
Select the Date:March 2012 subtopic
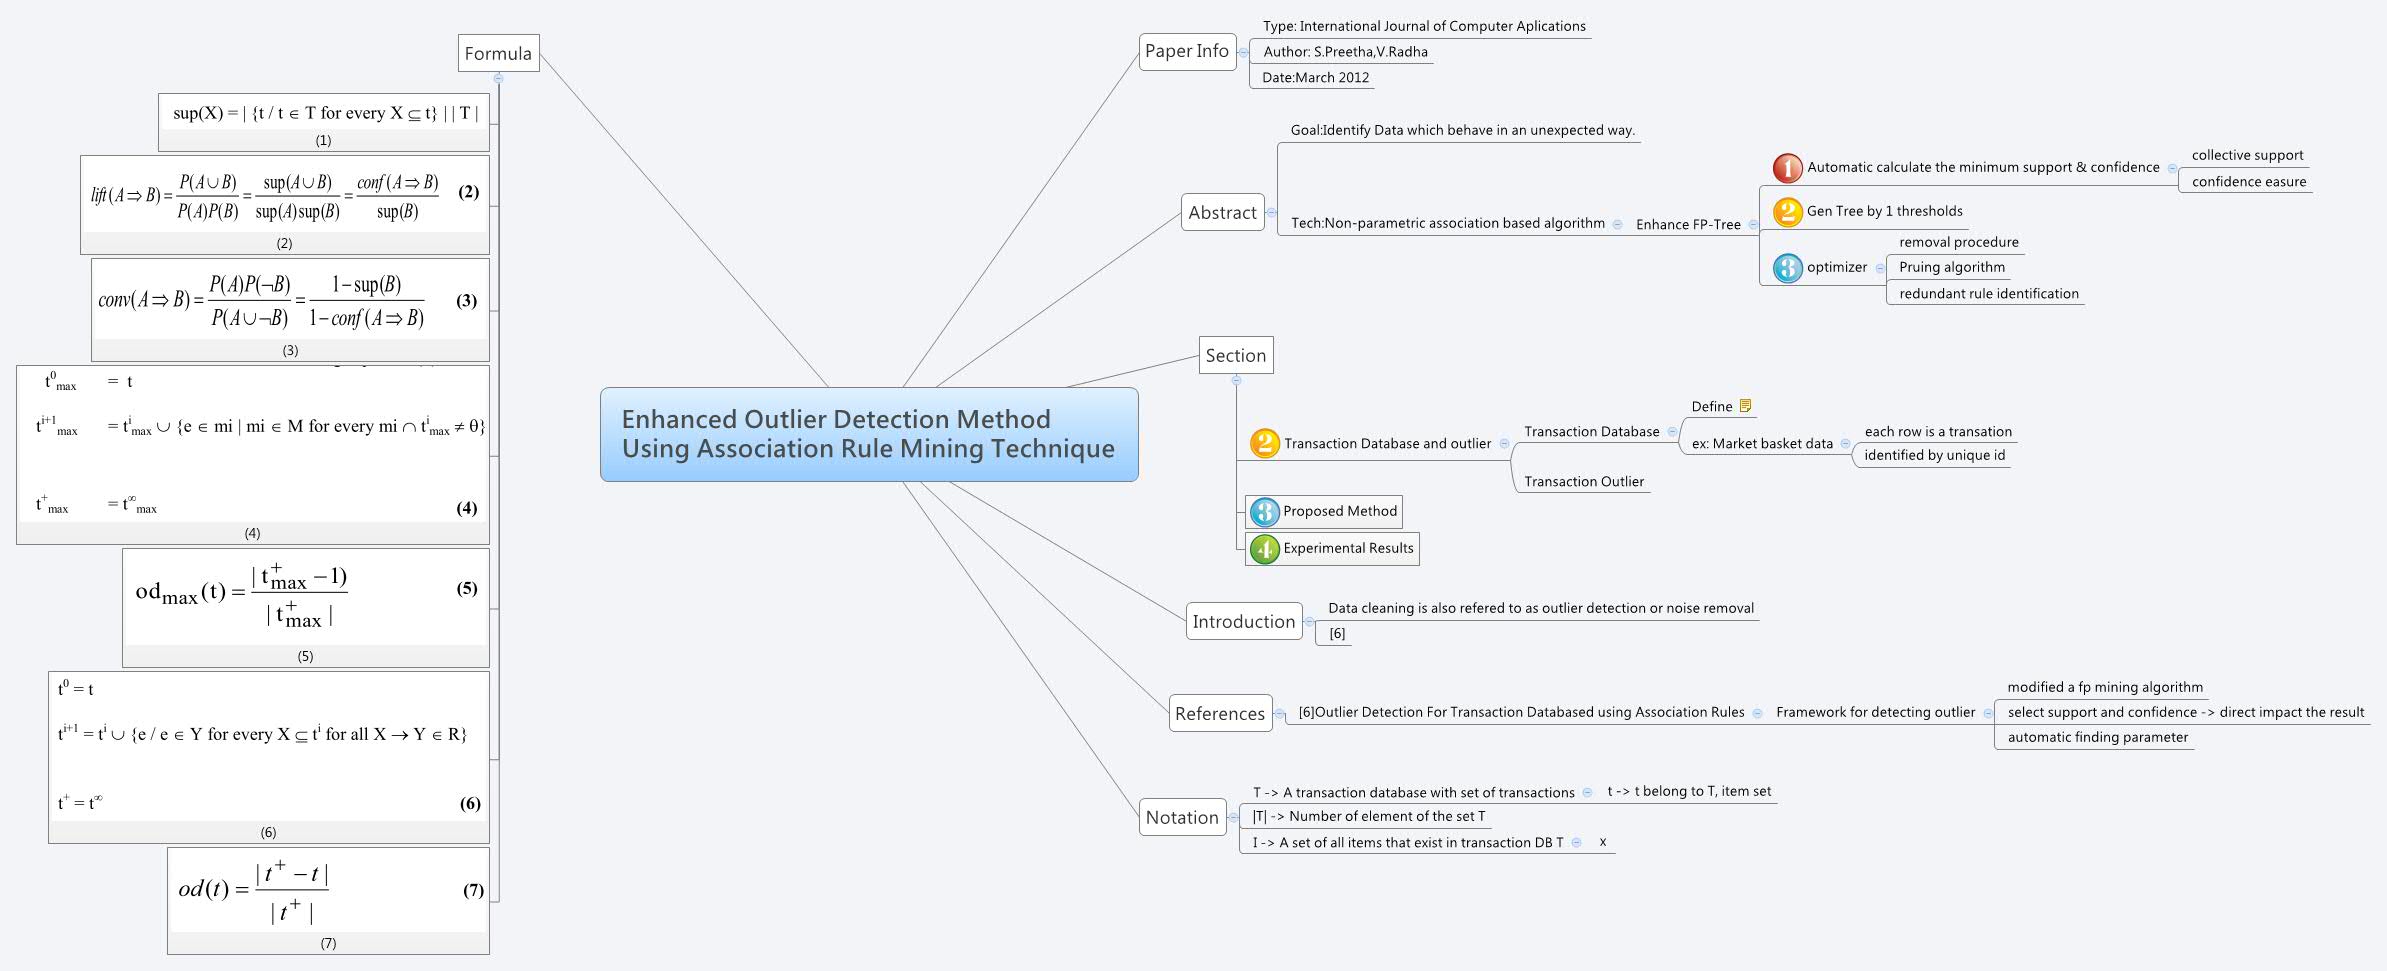[1314, 78]
